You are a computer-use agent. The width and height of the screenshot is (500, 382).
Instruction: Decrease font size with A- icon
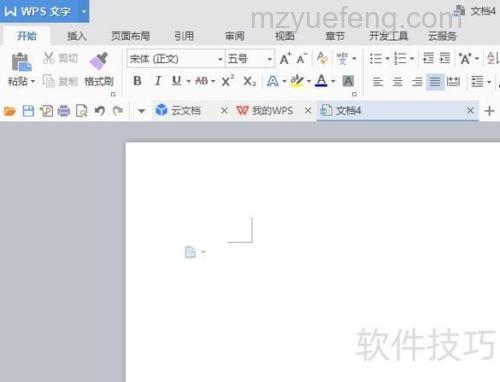coord(302,59)
